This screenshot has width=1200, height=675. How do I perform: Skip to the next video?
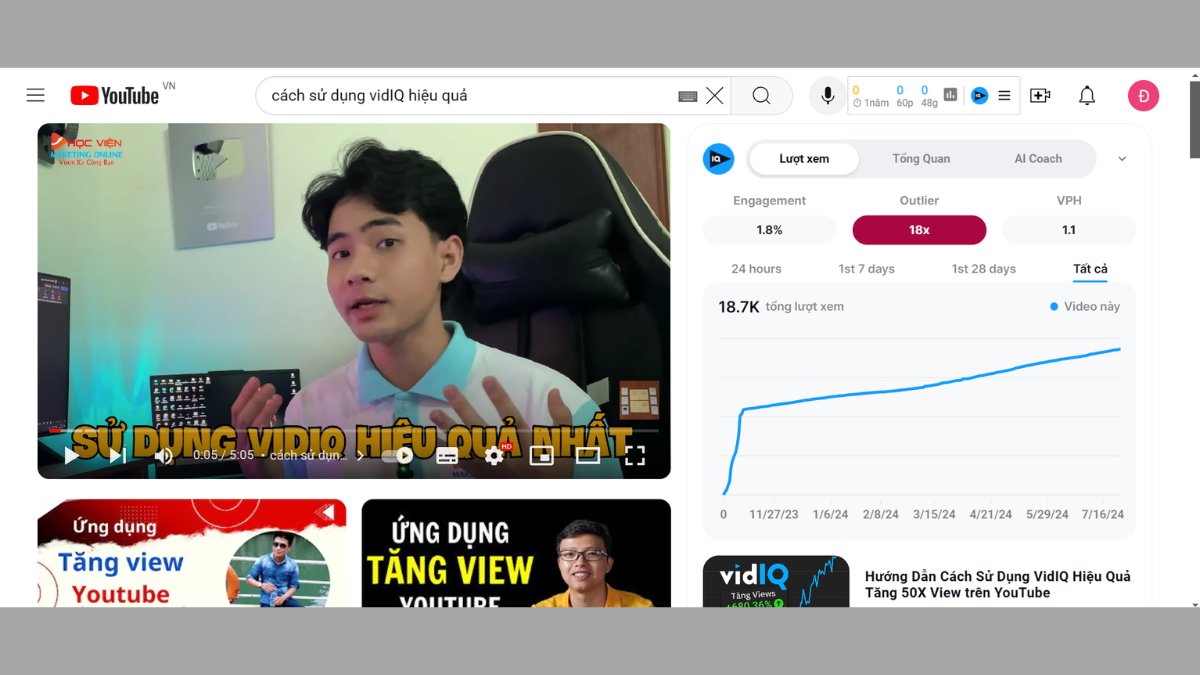(x=117, y=456)
